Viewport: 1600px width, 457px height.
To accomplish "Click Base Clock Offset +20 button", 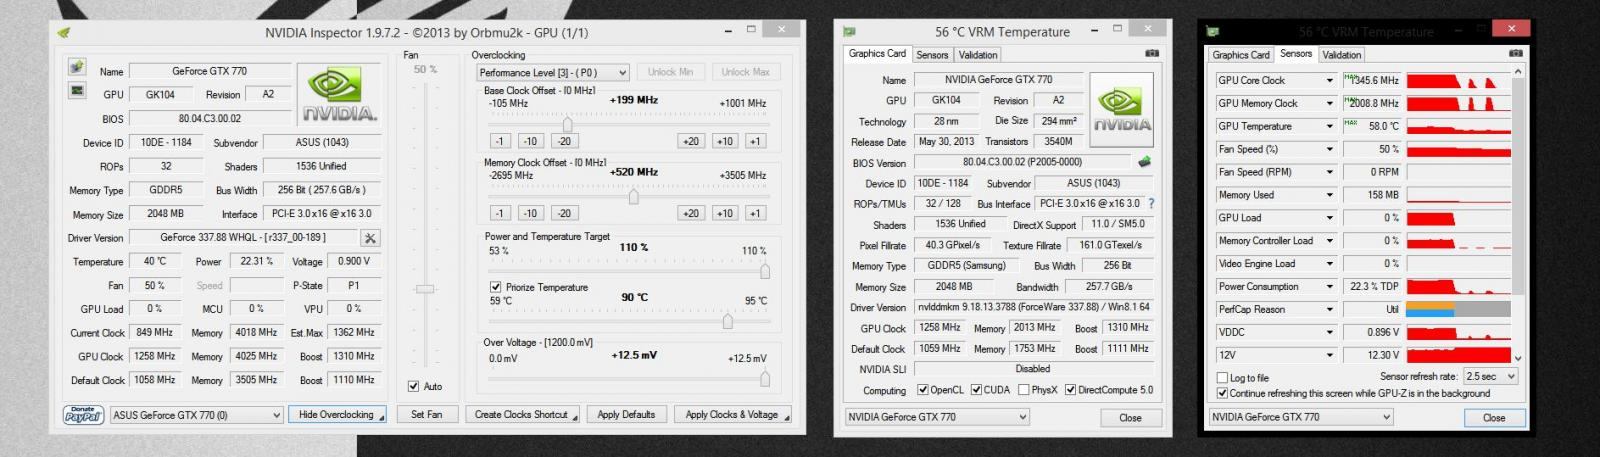I will (x=691, y=141).
